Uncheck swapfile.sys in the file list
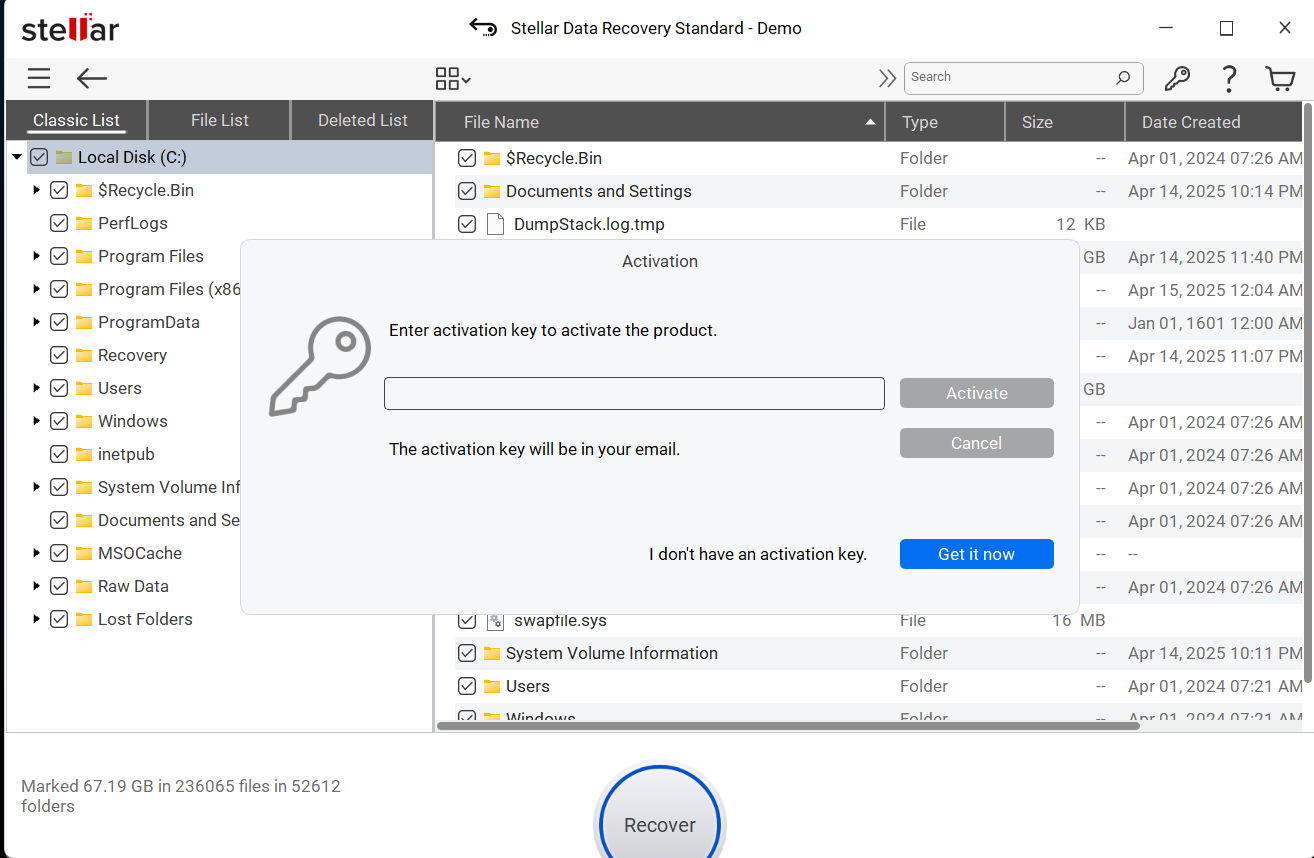 (x=467, y=621)
